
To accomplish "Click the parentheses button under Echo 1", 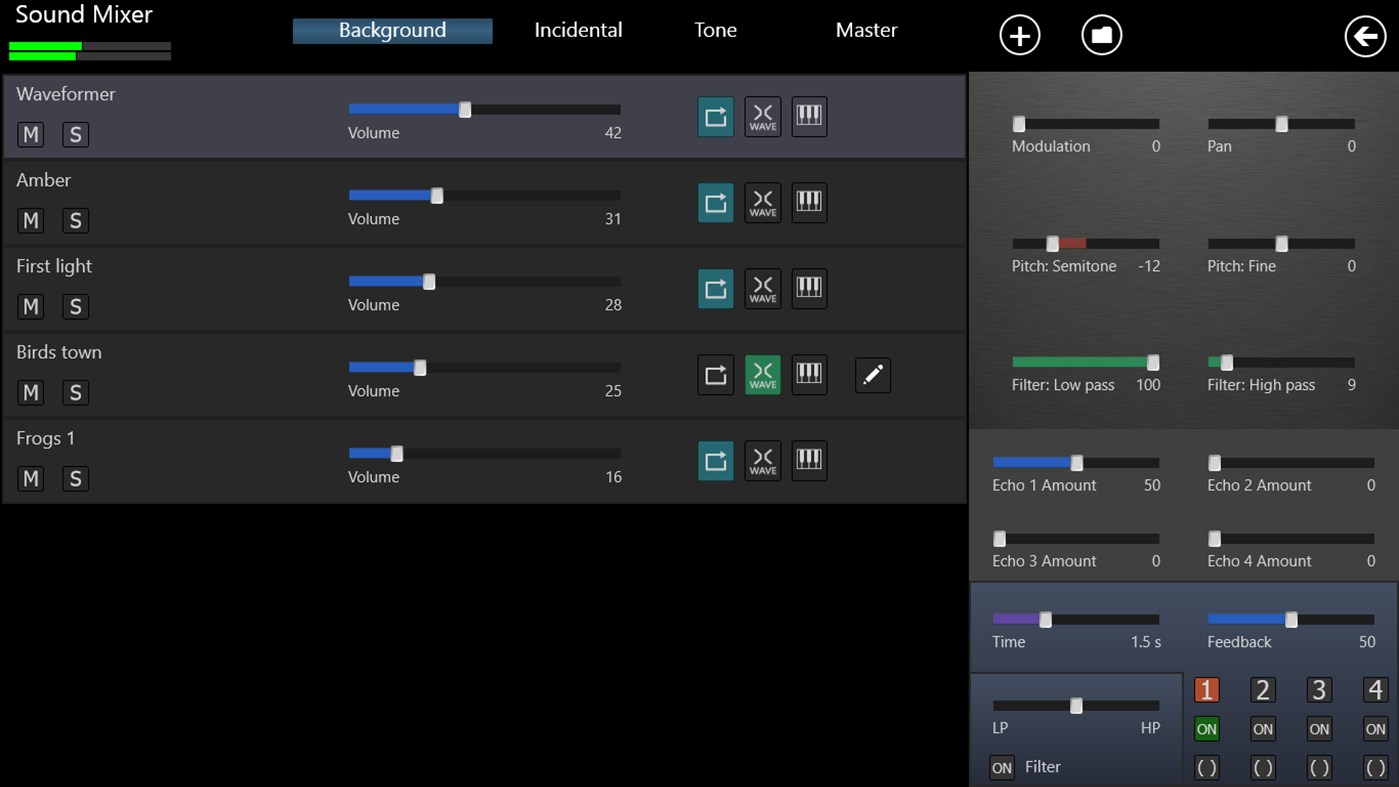I will tap(1206, 766).
